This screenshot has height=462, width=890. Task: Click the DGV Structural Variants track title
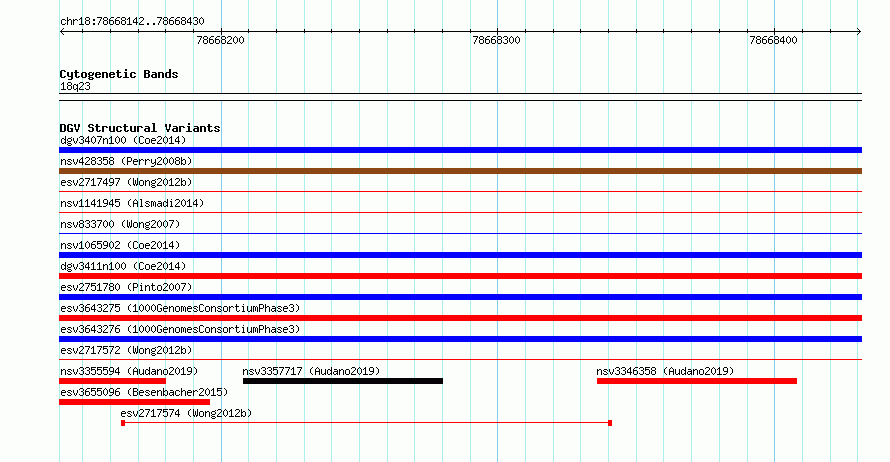[140, 128]
